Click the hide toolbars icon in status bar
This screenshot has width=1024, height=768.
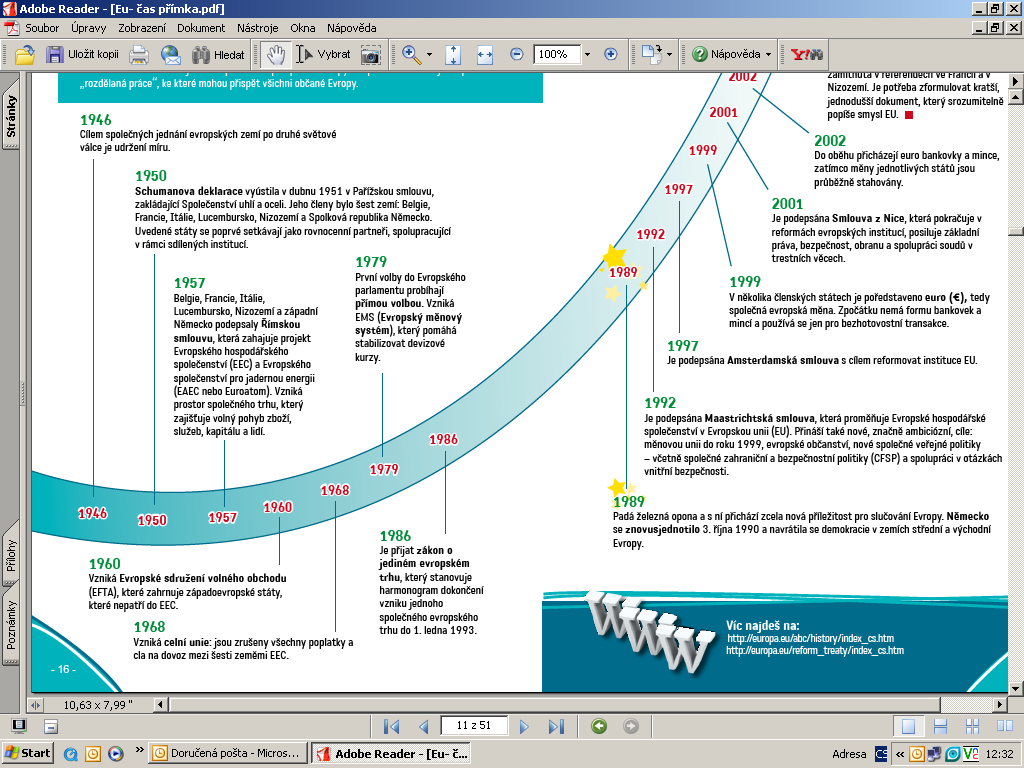coord(51,726)
